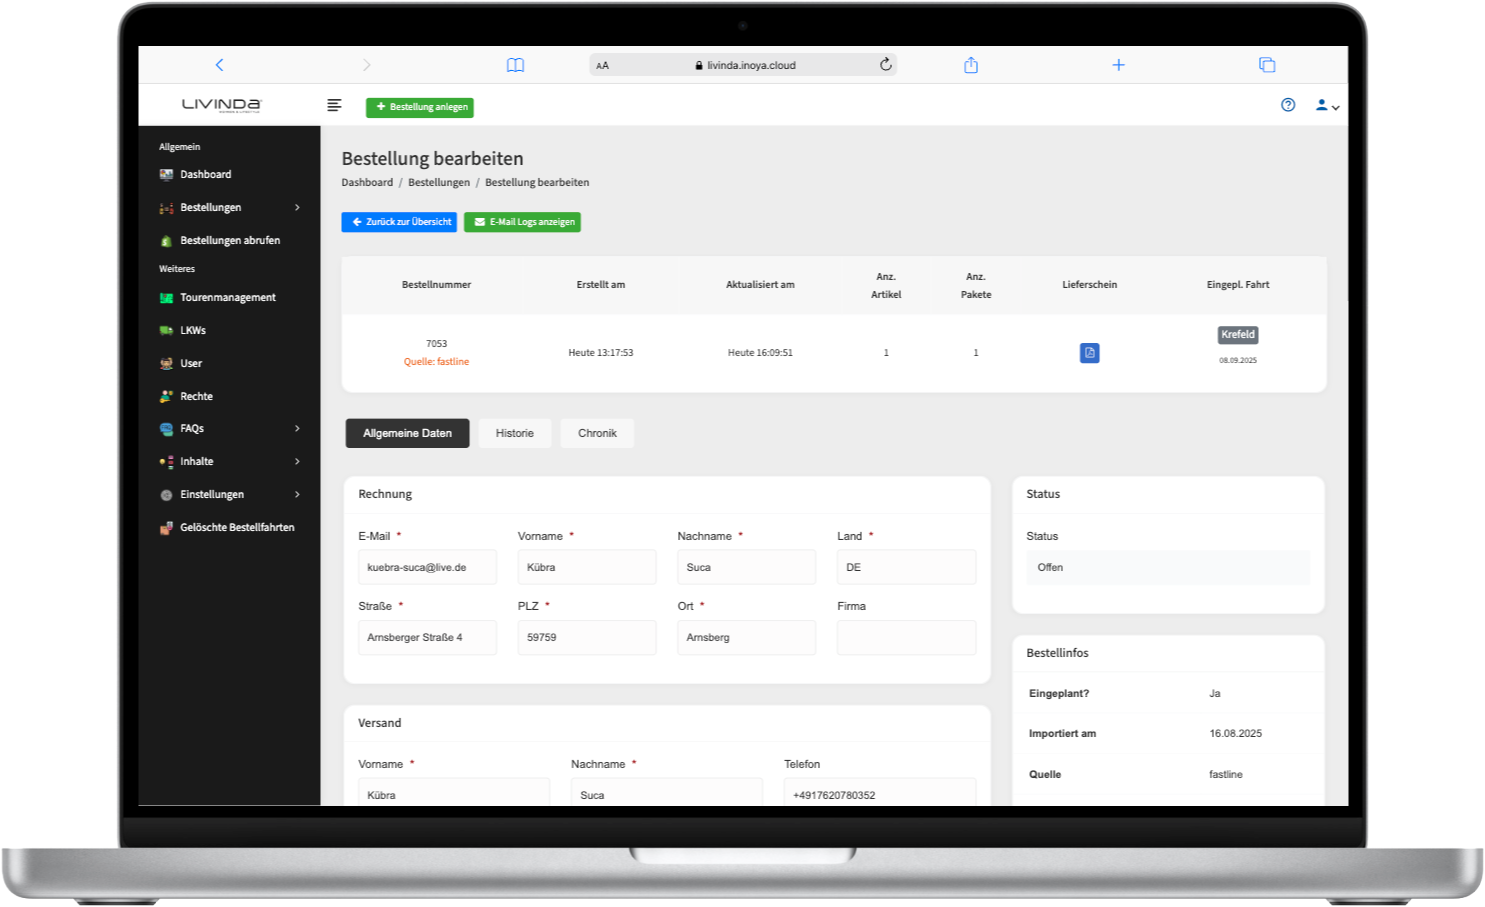
Task: Tap the AA reader text size control
Action: point(602,66)
